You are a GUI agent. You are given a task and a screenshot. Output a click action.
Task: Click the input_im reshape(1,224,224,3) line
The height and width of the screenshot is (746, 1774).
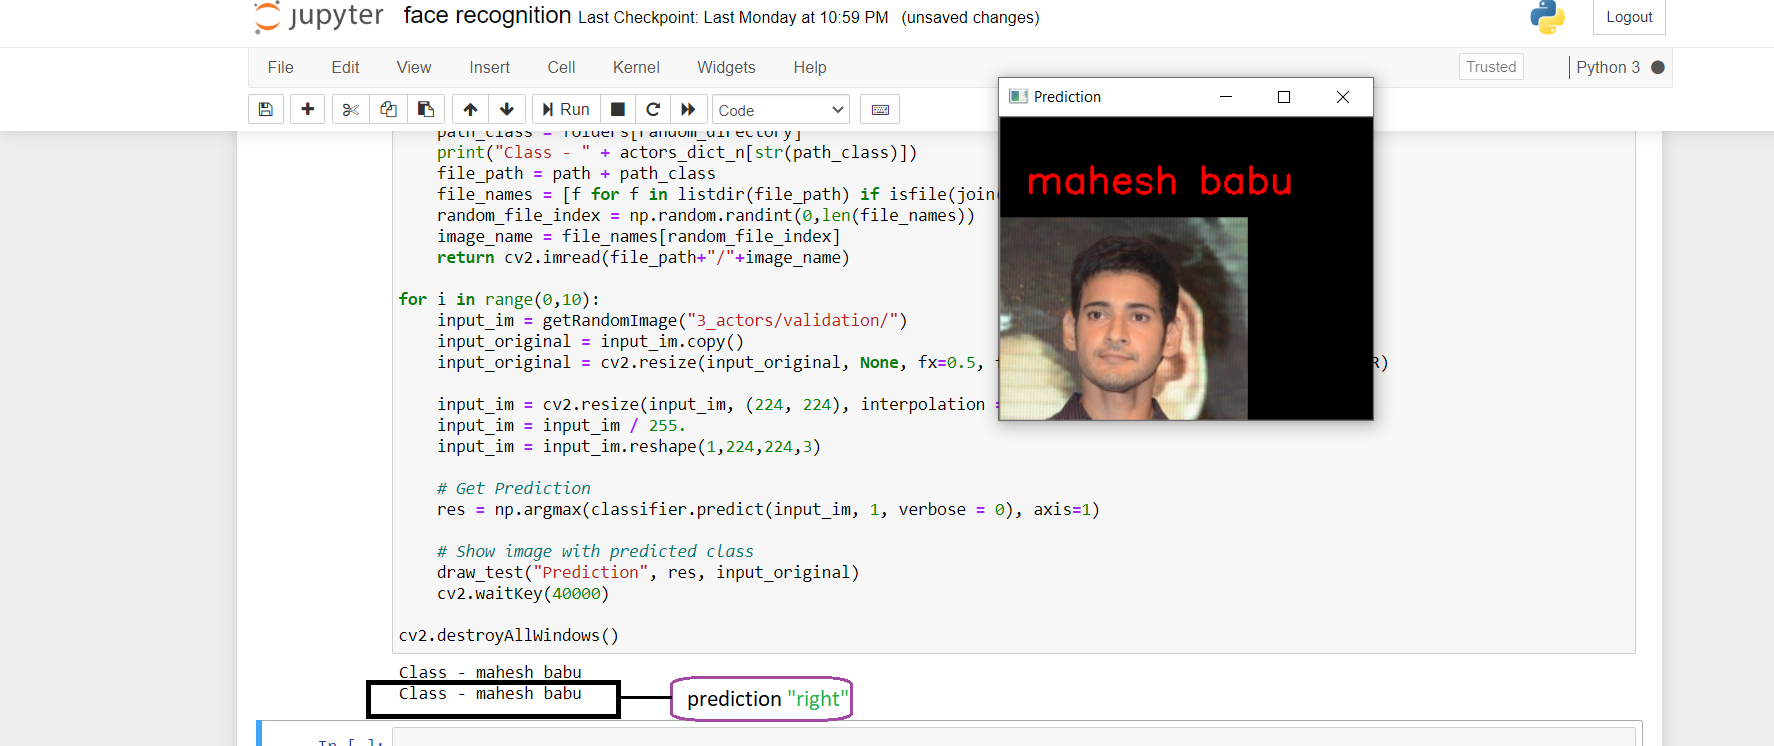[628, 446]
